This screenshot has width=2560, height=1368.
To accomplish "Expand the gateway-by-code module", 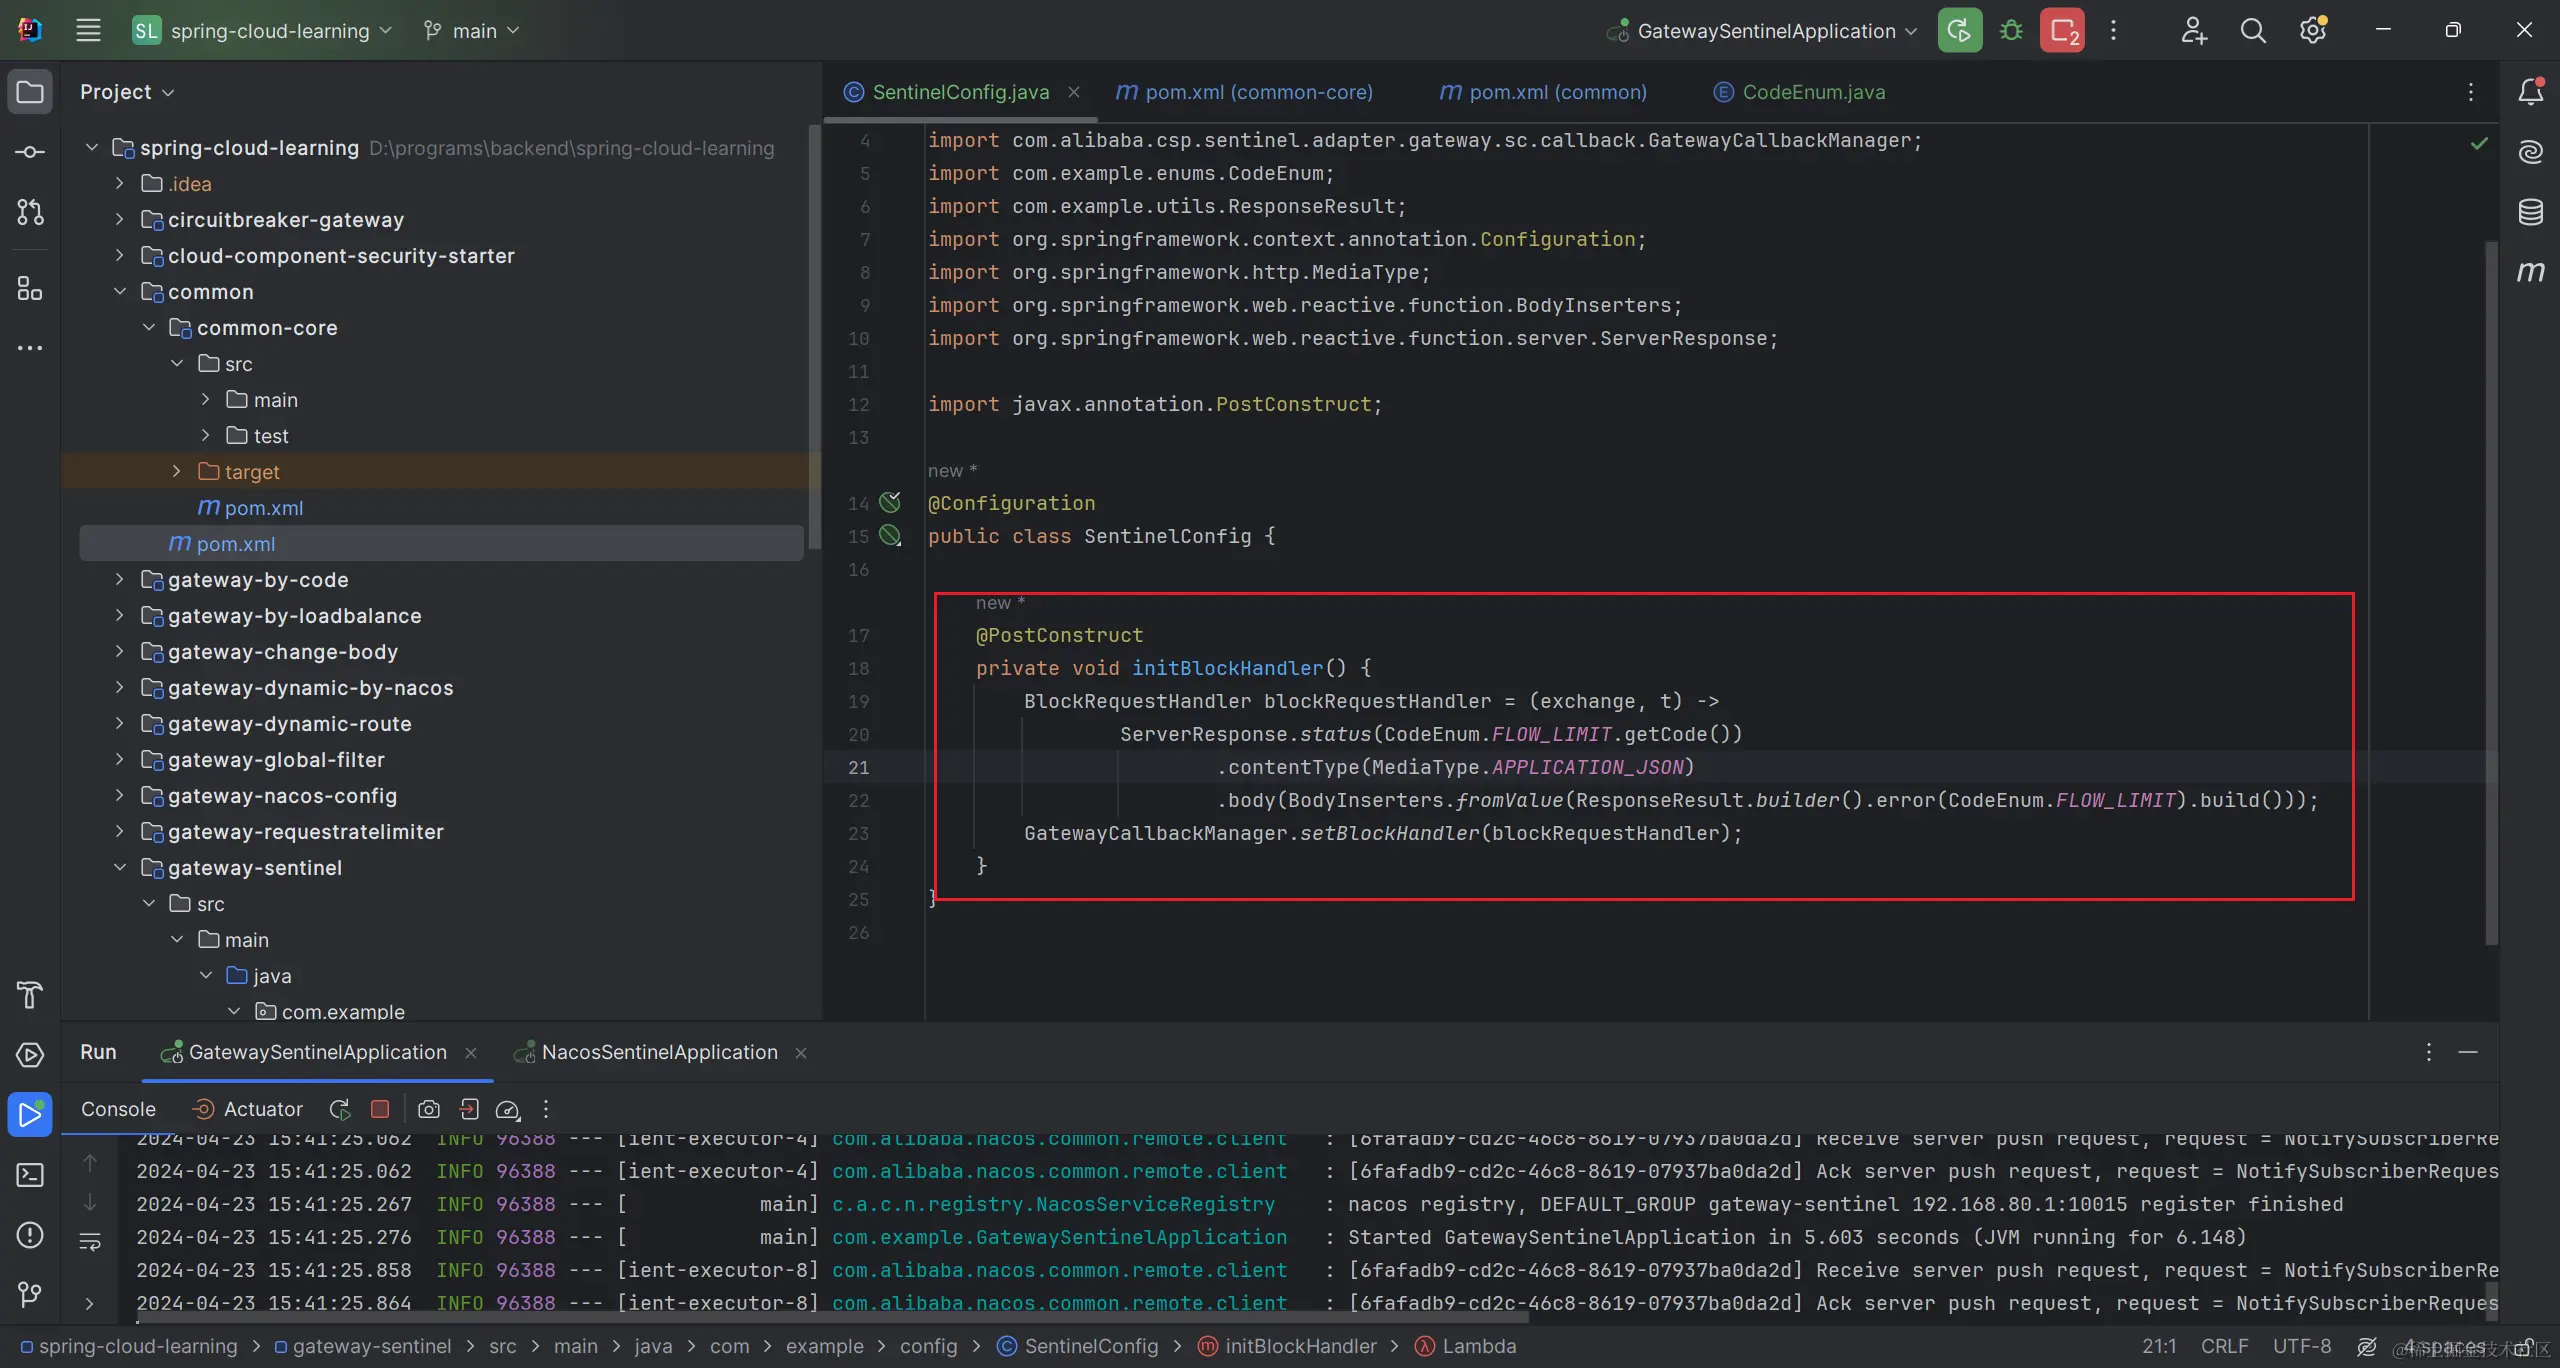I will point(119,580).
